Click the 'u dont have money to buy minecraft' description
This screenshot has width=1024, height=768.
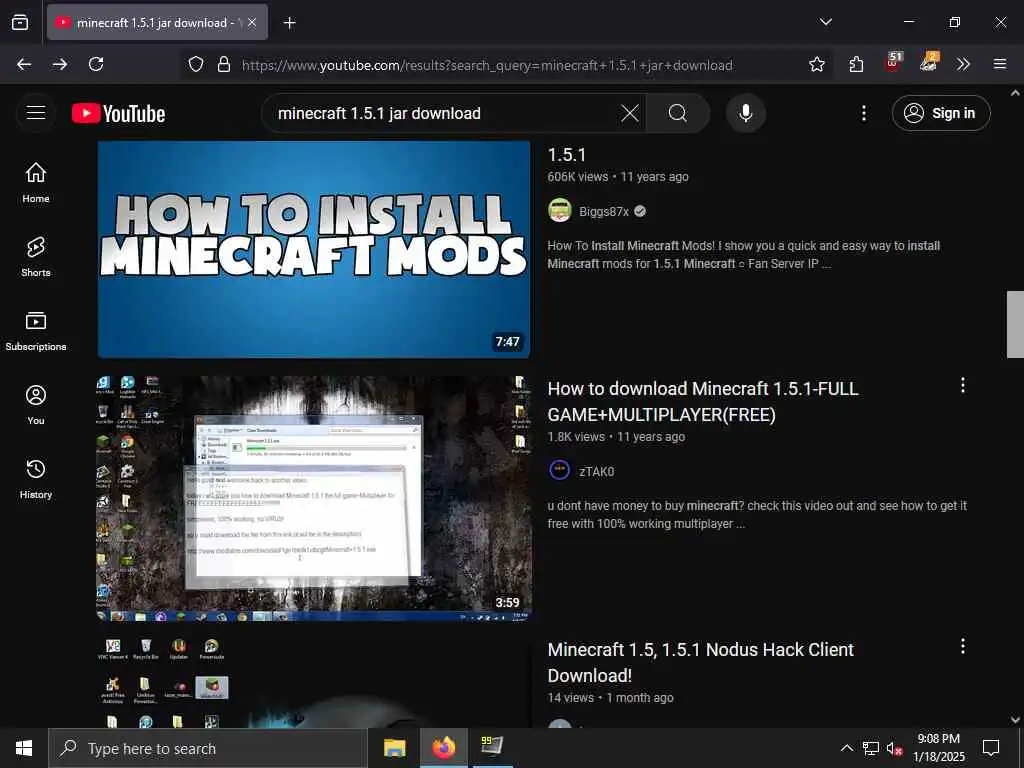coord(757,515)
